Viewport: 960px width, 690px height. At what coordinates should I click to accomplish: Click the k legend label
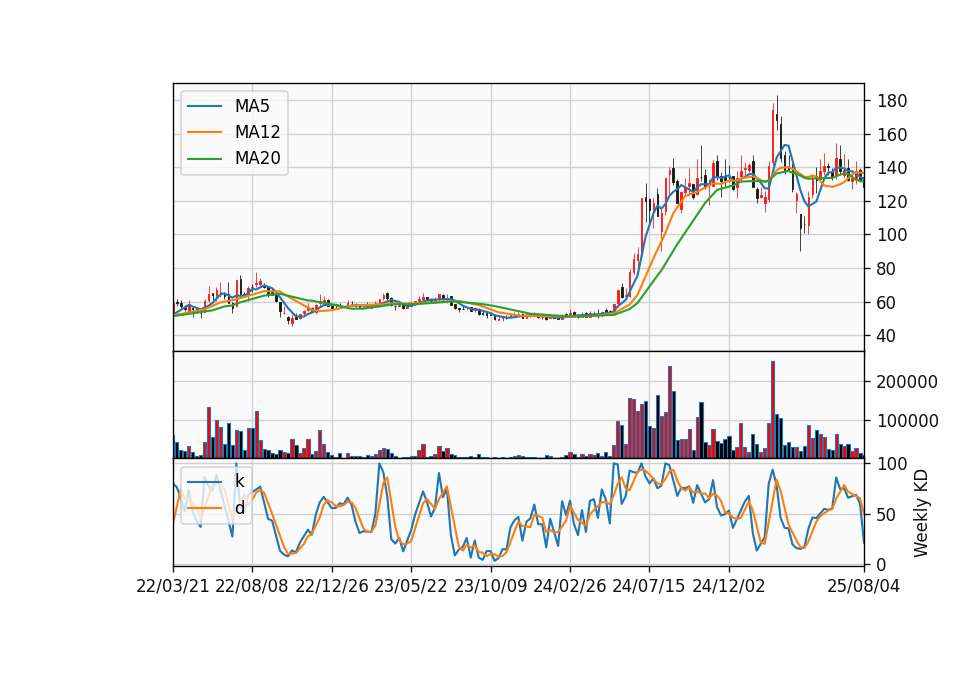pyautogui.click(x=239, y=481)
